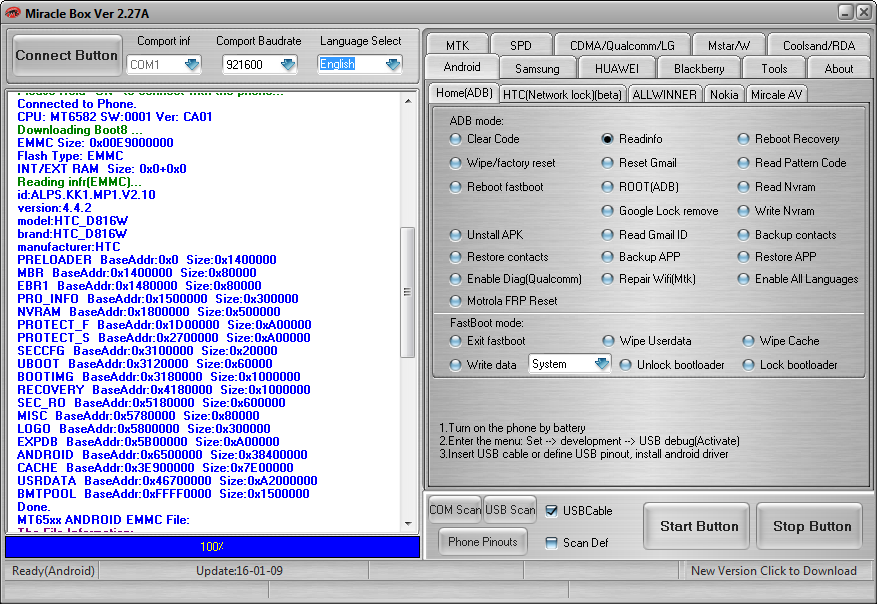Switch to the Samsung tab
Viewport: 877px width, 604px height.
(x=537, y=69)
